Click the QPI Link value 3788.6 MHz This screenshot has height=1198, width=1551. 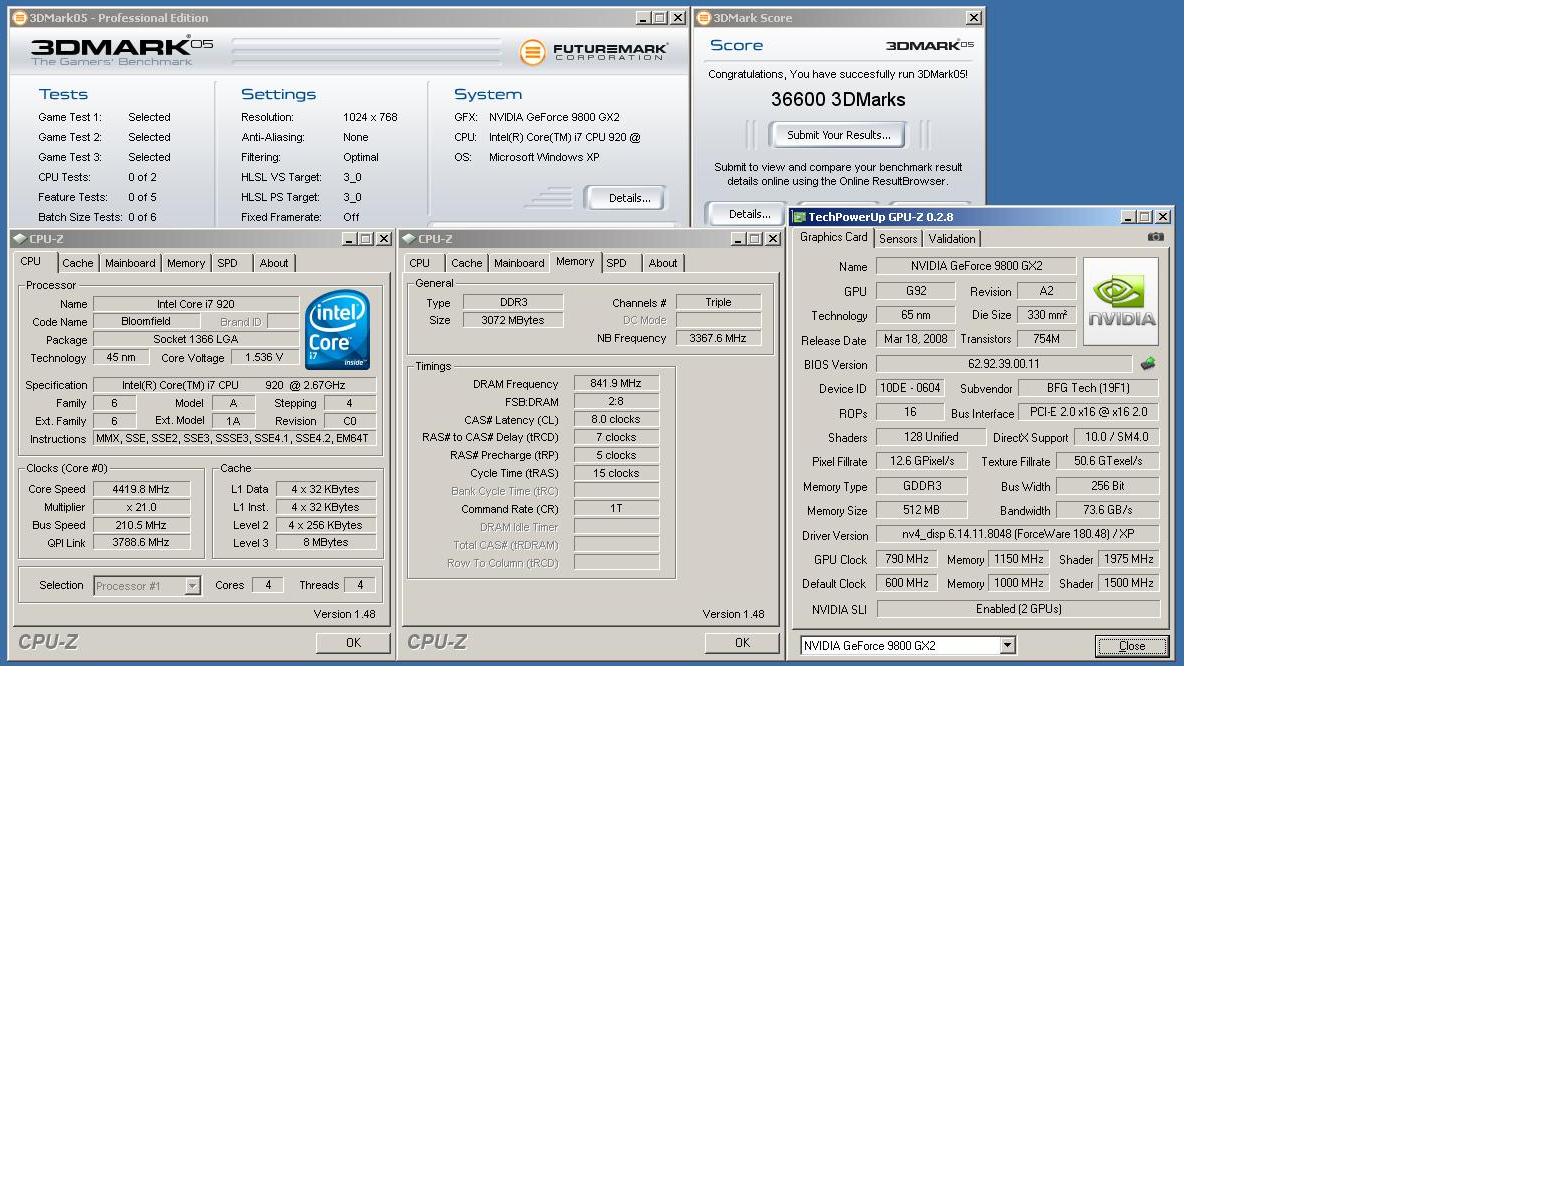[141, 542]
